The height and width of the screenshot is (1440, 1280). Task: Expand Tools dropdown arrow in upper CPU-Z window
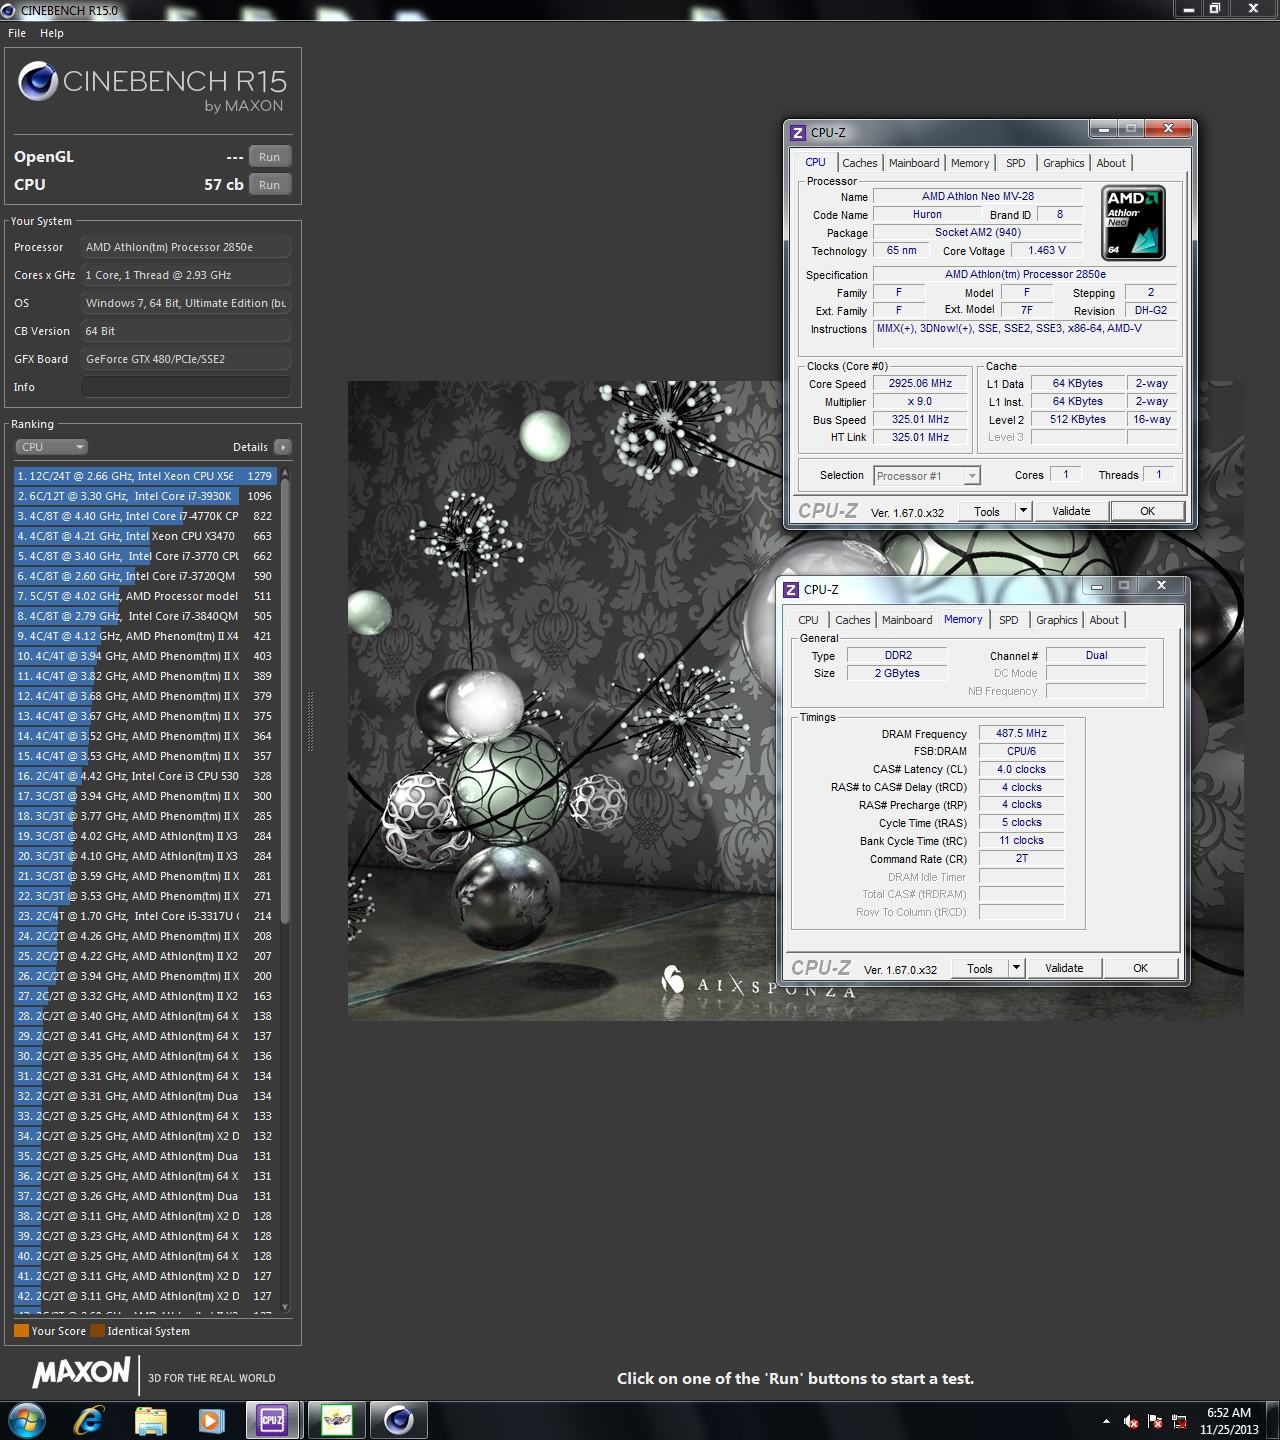click(x=1023, y=511)
